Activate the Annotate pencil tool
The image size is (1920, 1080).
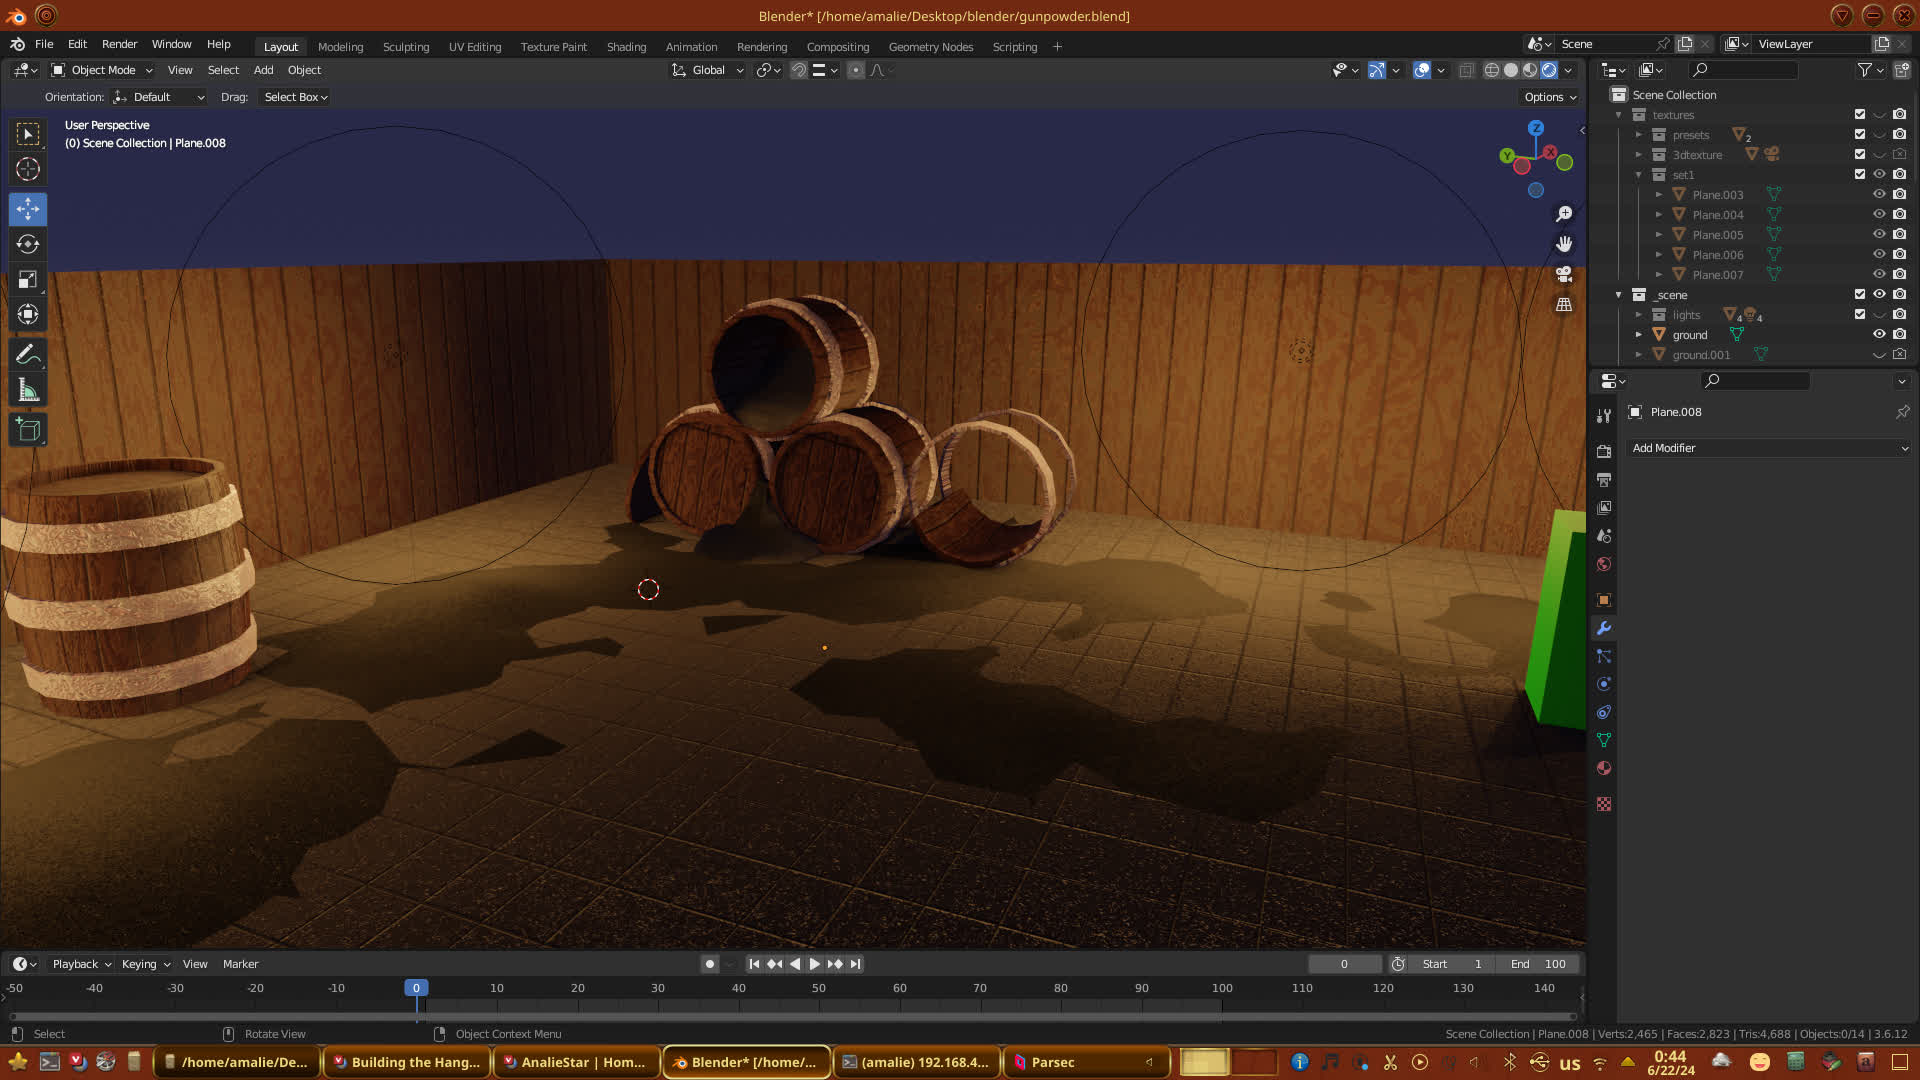click(x=28, y=355)
